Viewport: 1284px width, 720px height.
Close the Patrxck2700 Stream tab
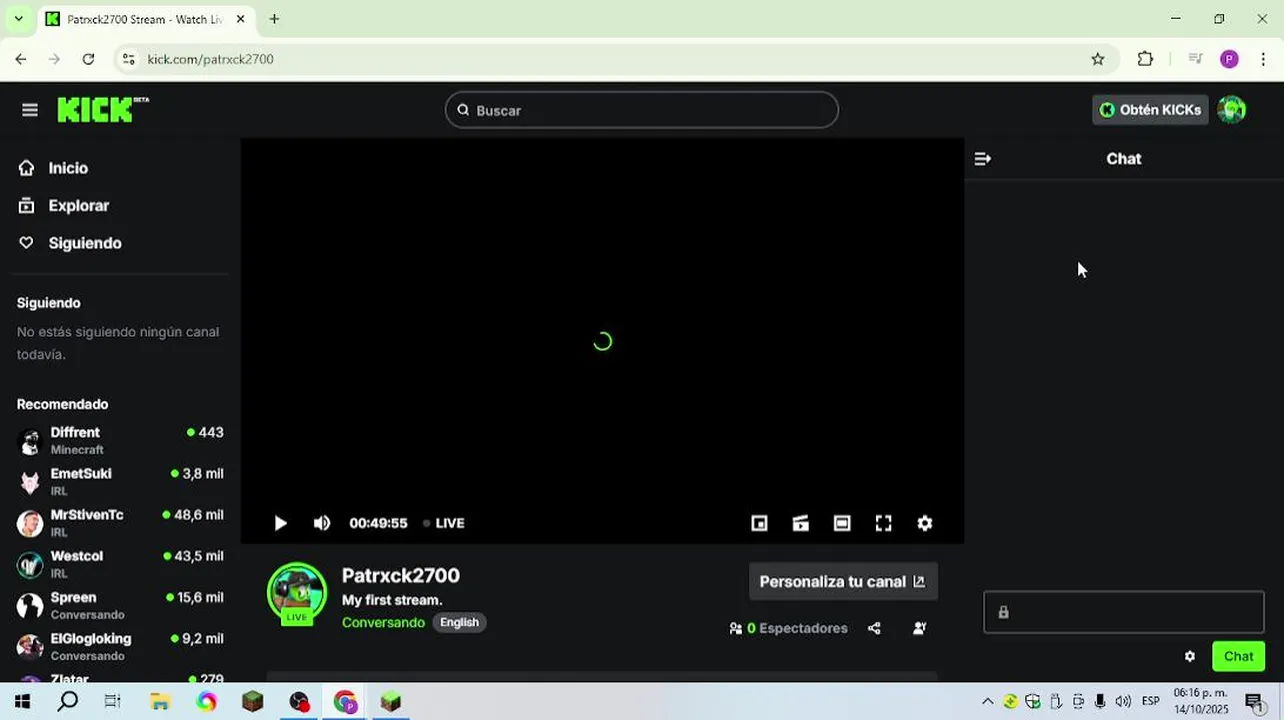(x=240, y=19)
